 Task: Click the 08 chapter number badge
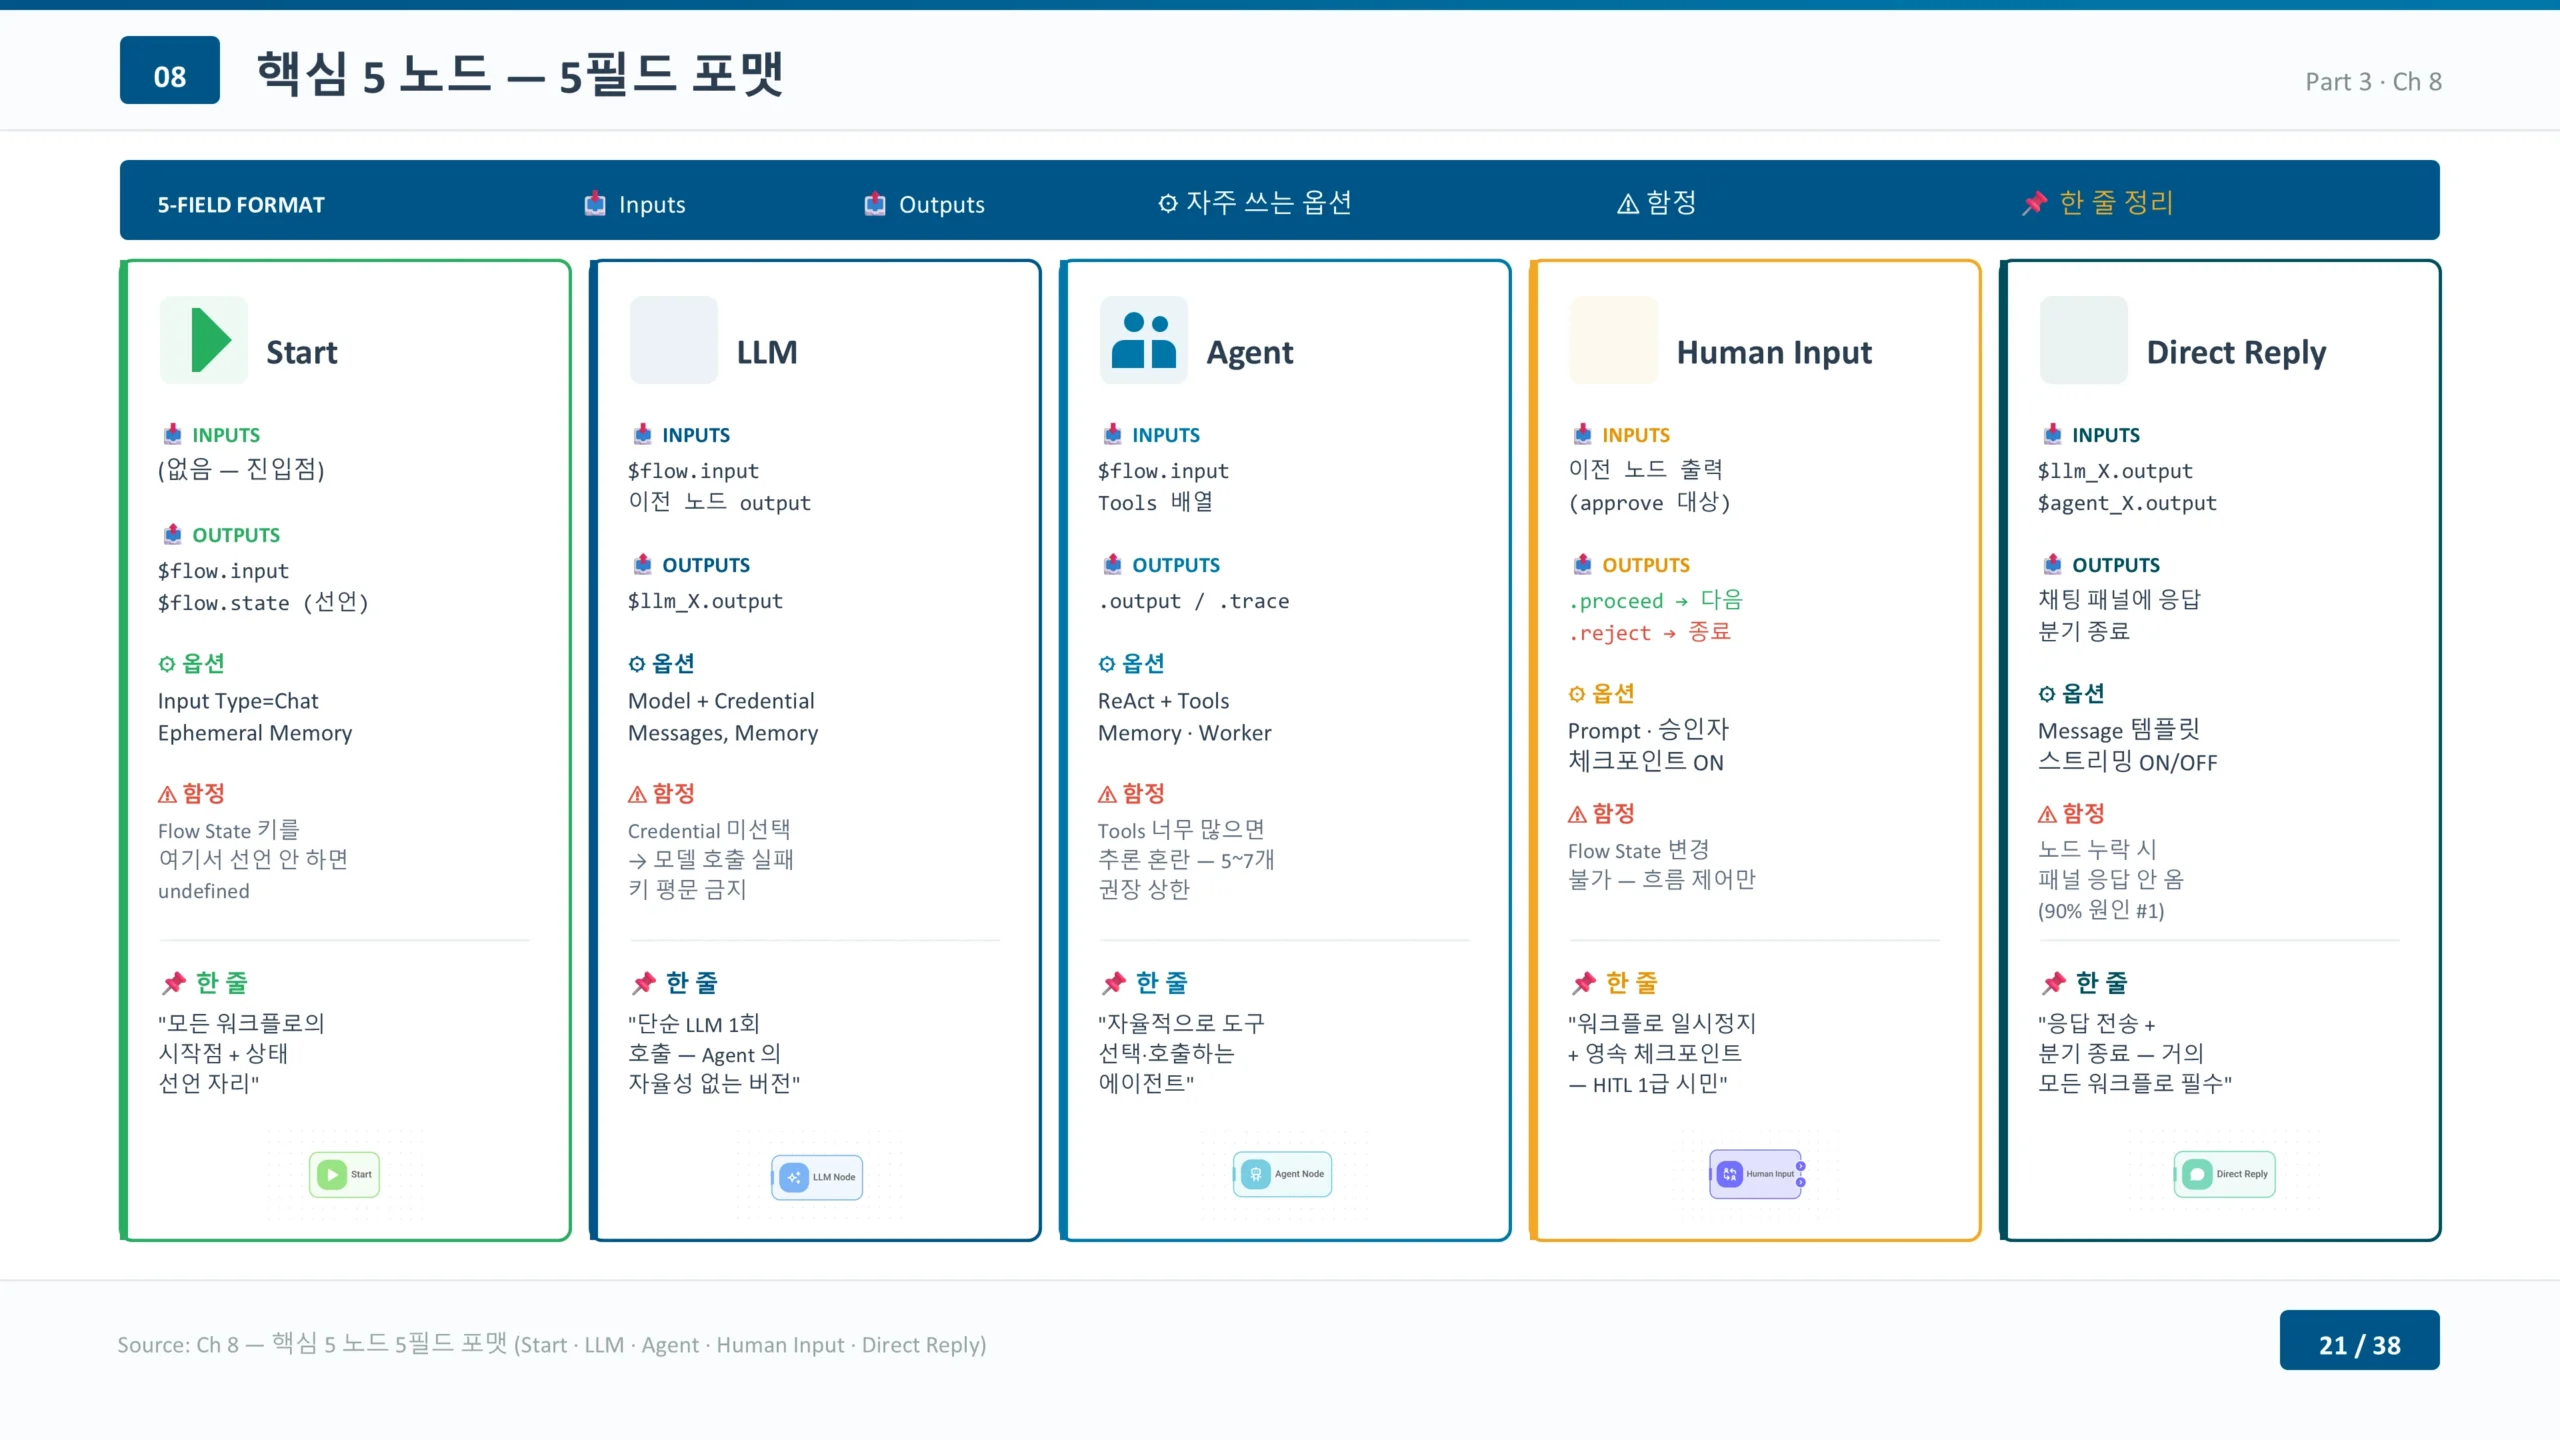[170, 70]
